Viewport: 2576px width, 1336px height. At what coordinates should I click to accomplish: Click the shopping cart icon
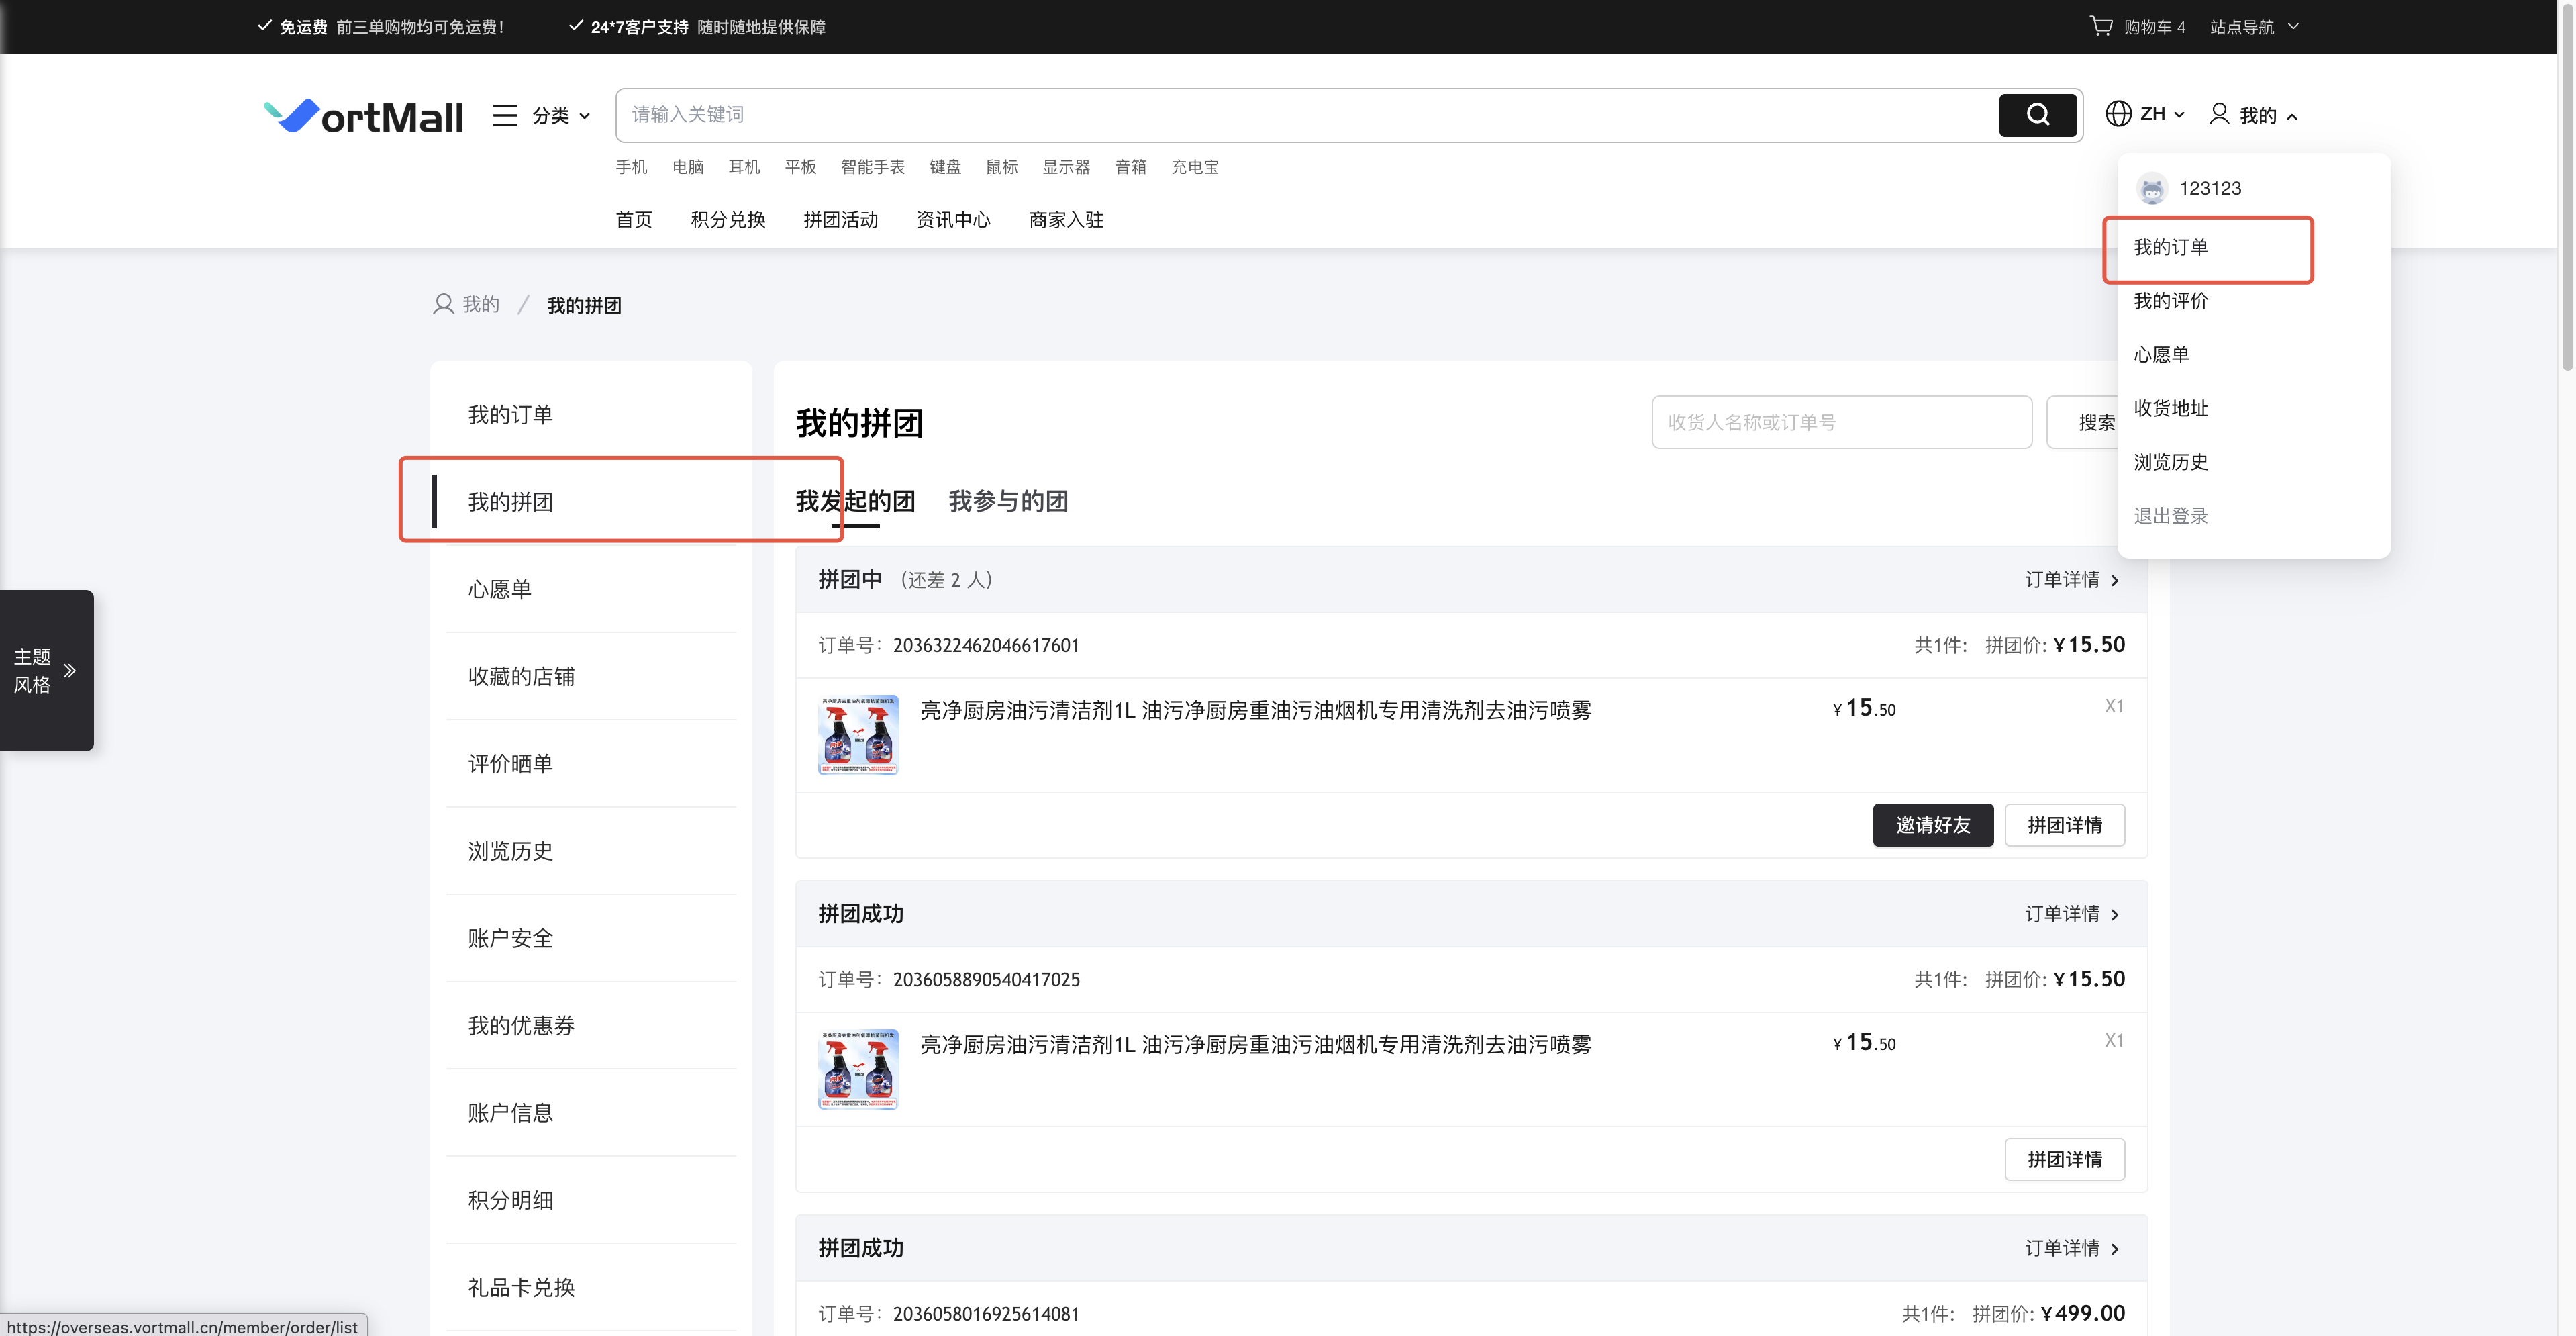(2101, 26)
